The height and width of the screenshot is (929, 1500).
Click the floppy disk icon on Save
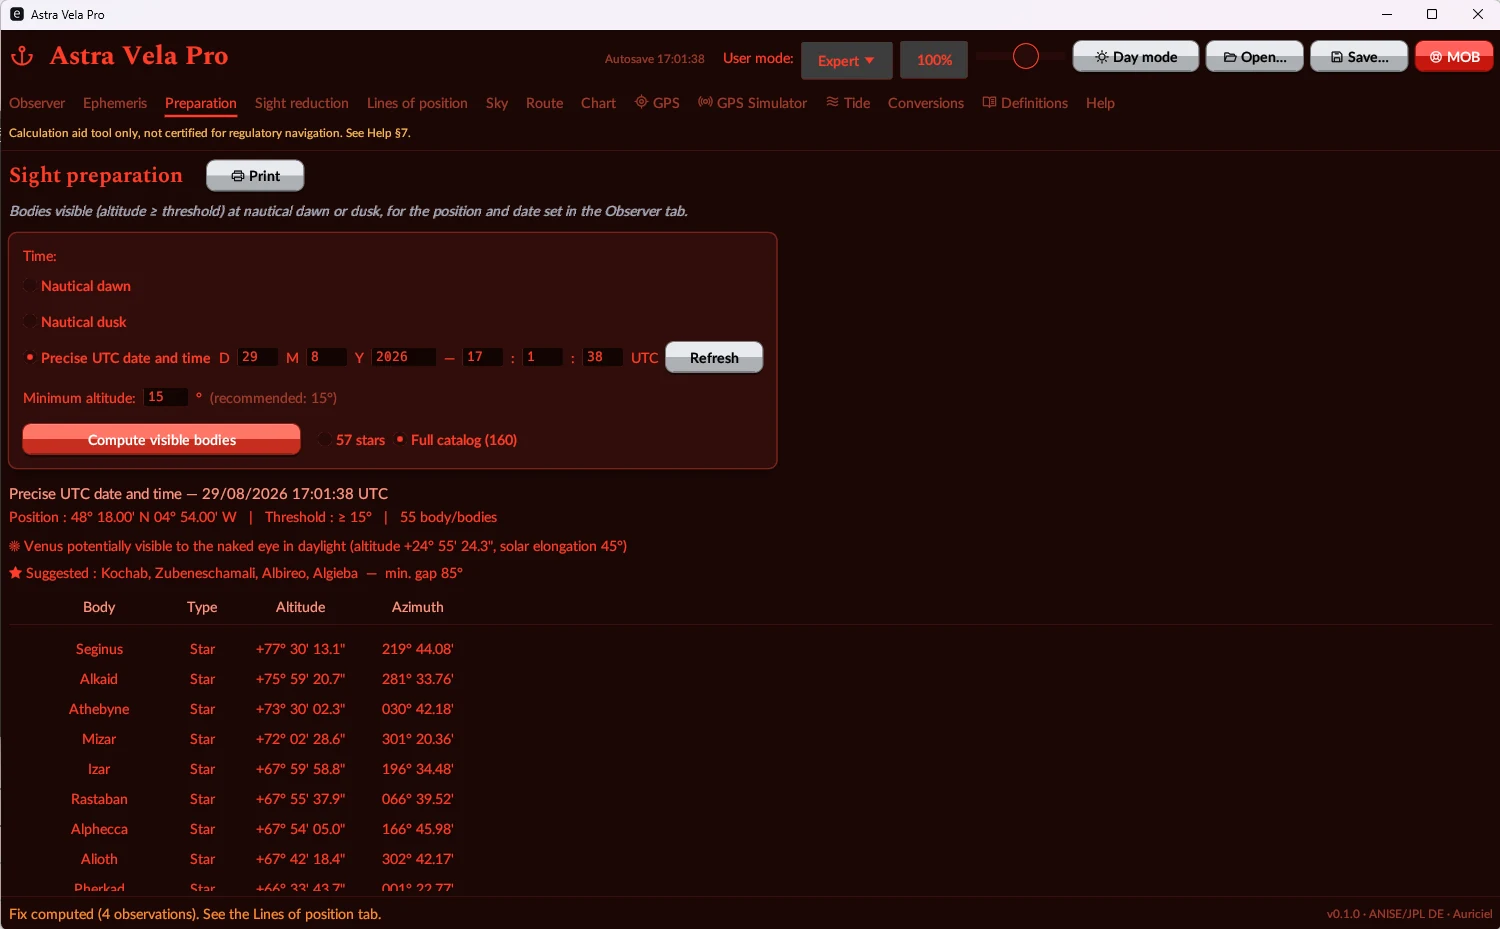(x=1336, y=57)
